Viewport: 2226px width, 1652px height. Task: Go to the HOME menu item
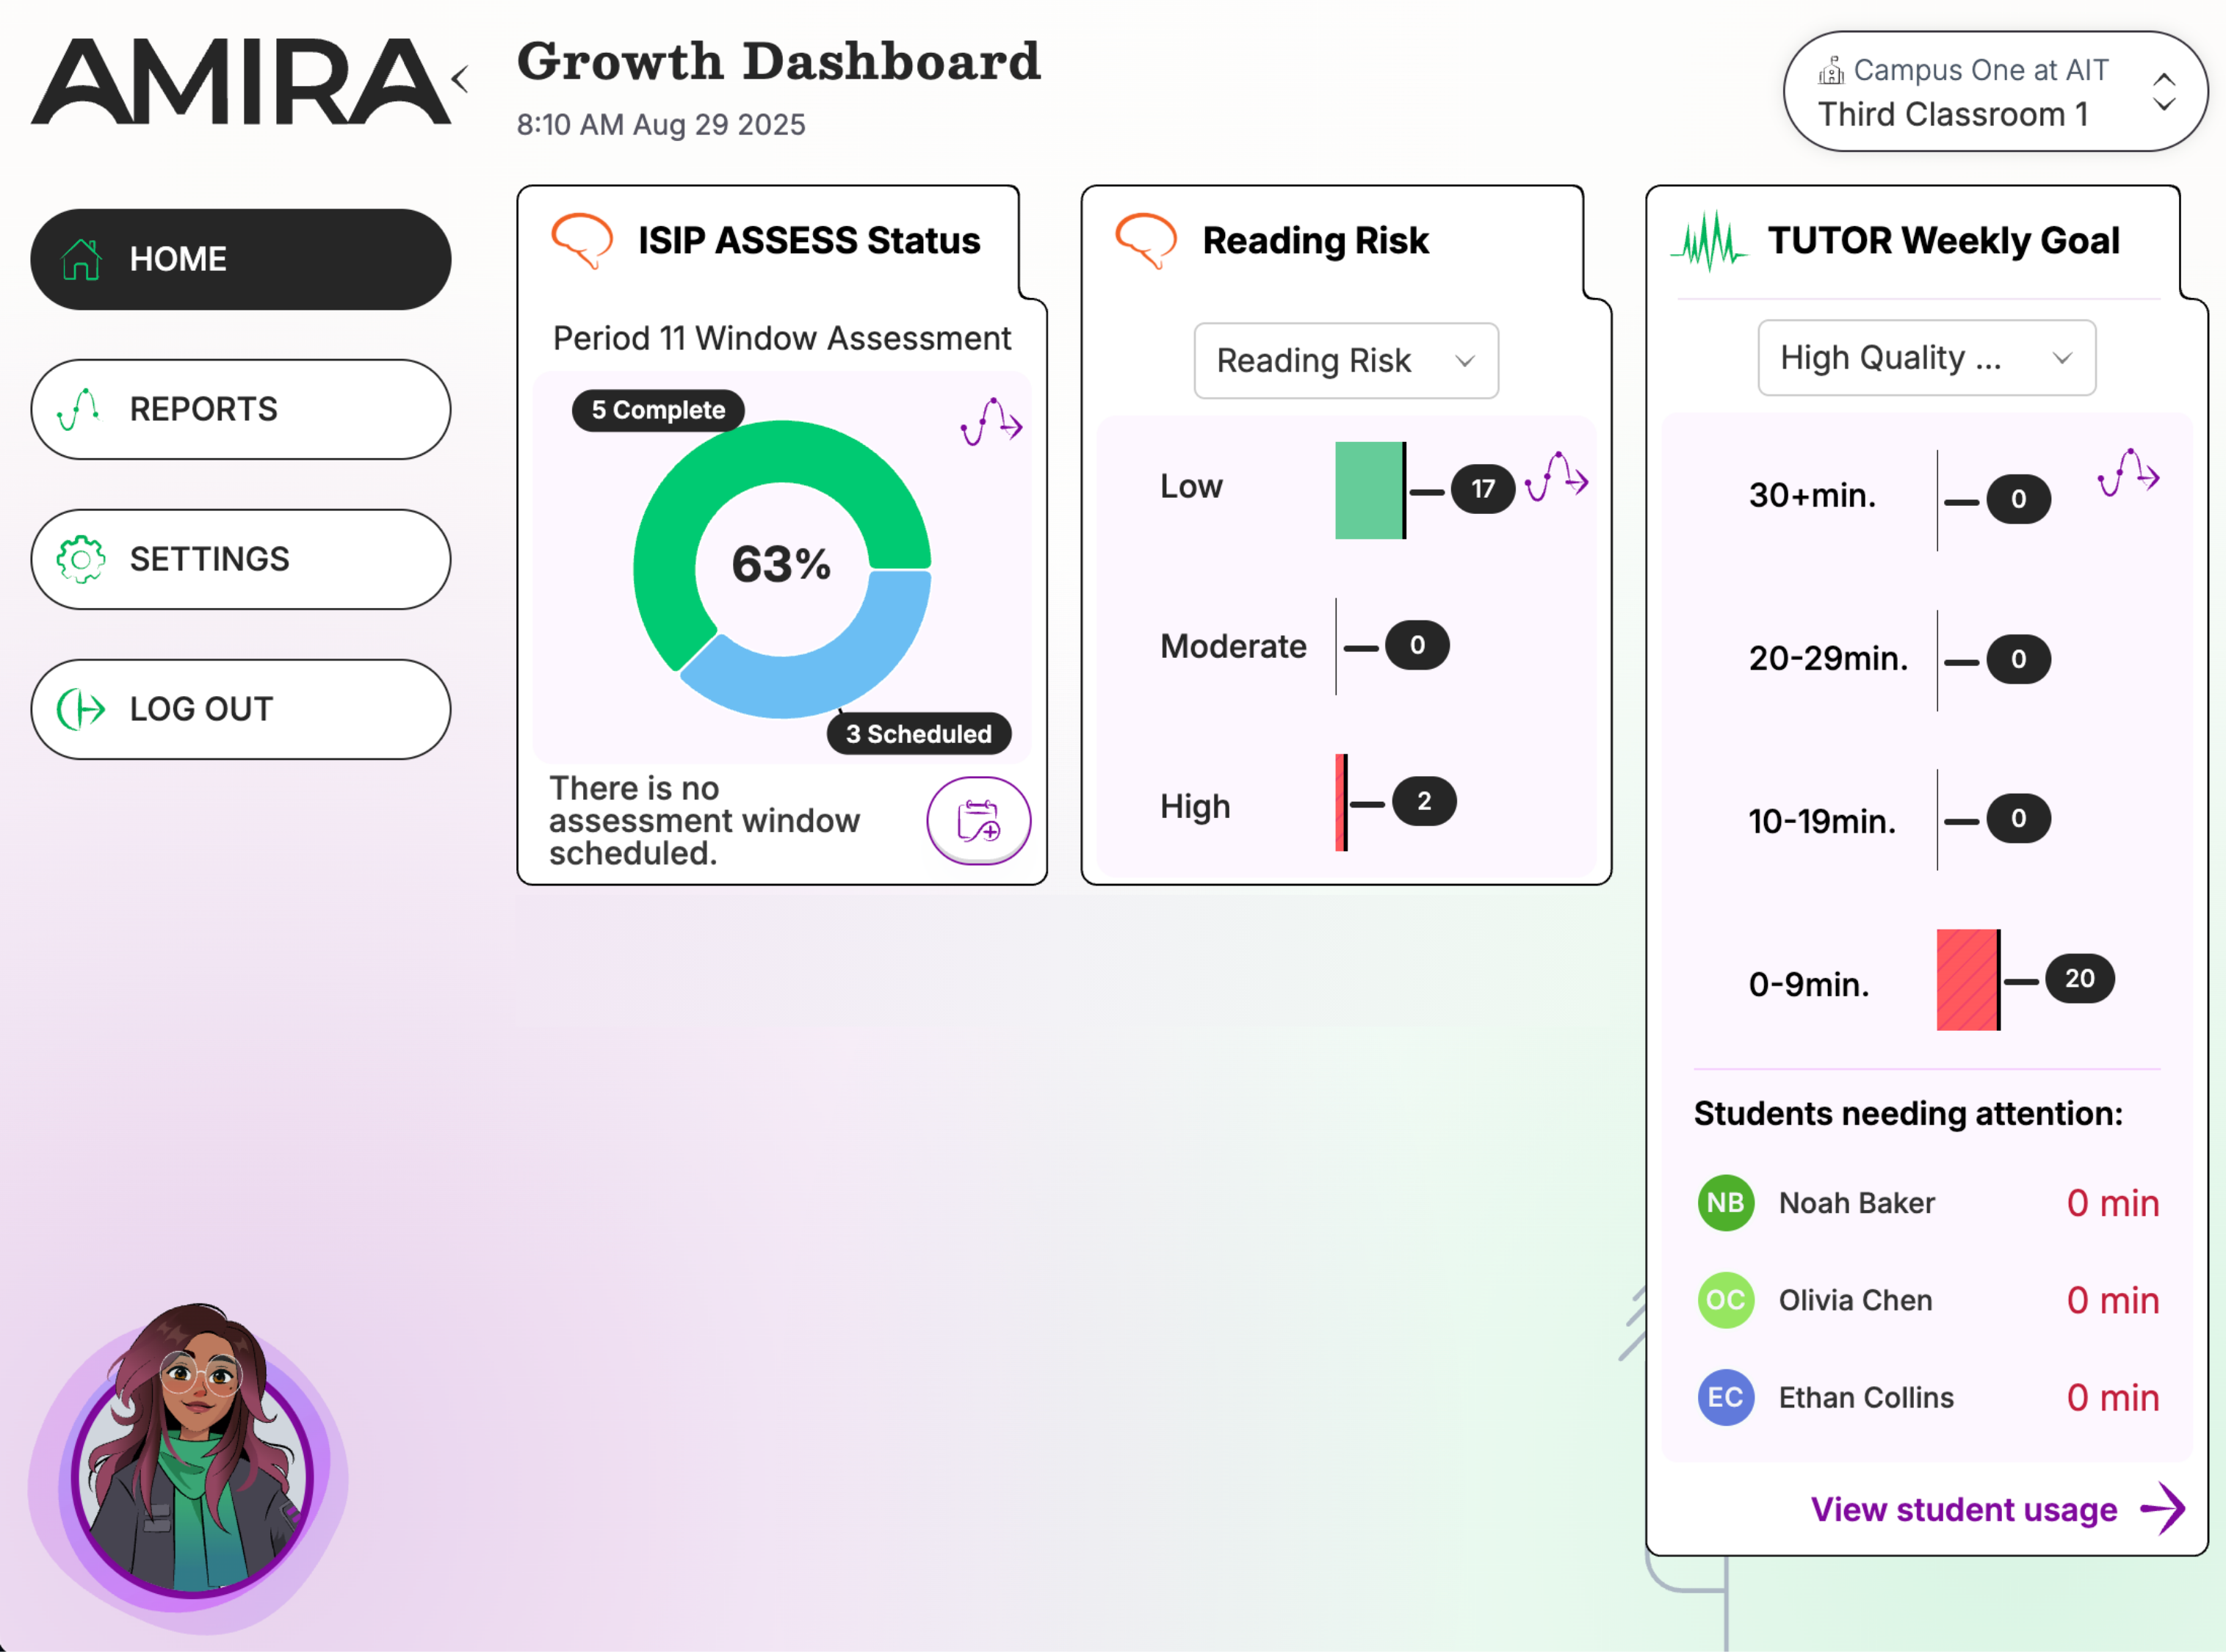(241, 259)
